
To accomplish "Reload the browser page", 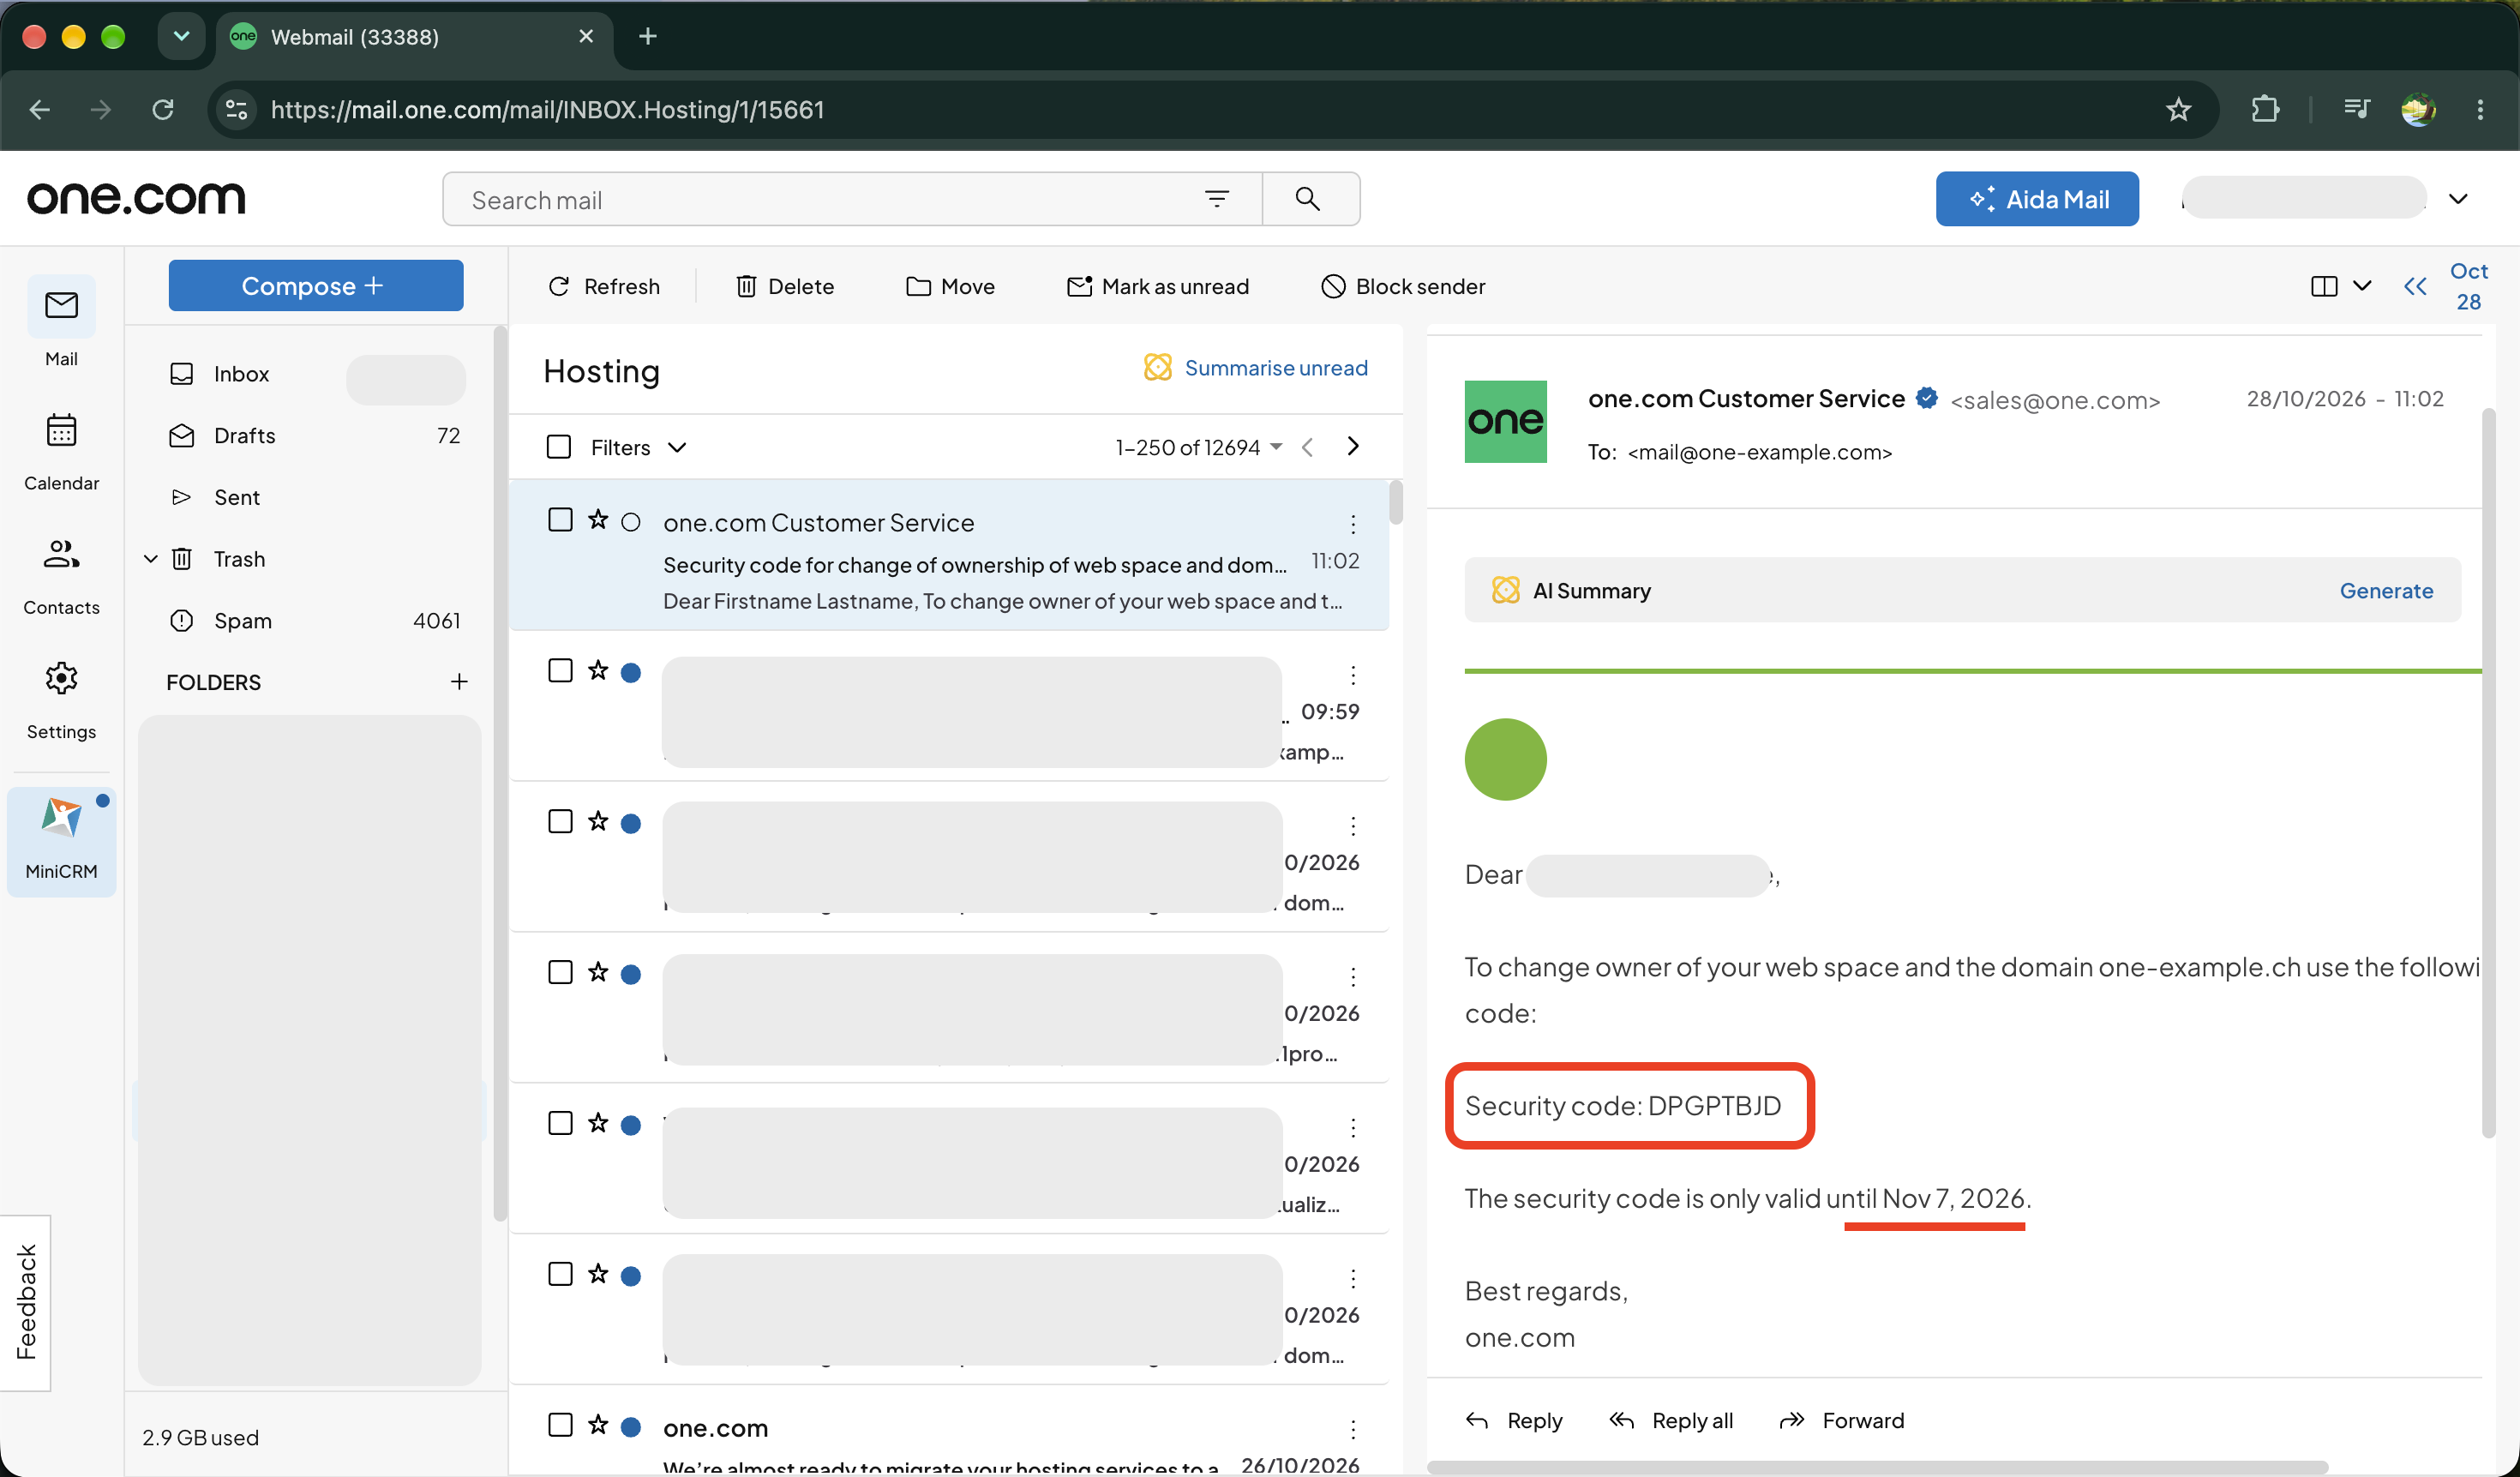I will click(x=163, y=109).
